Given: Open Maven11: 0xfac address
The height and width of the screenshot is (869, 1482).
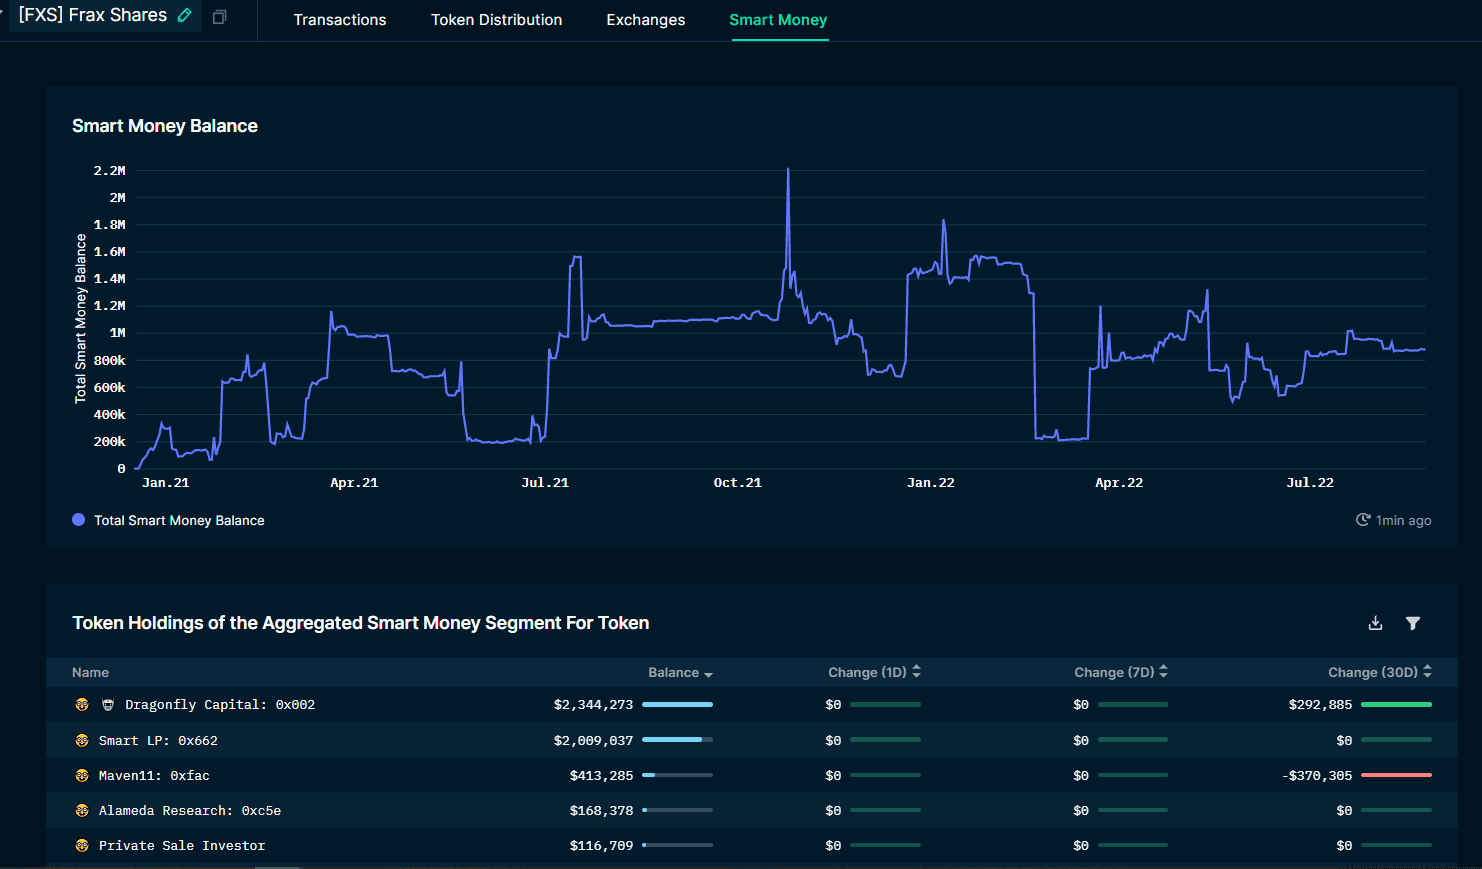Looking at the screenshot, I should click(x=154, y=776).
